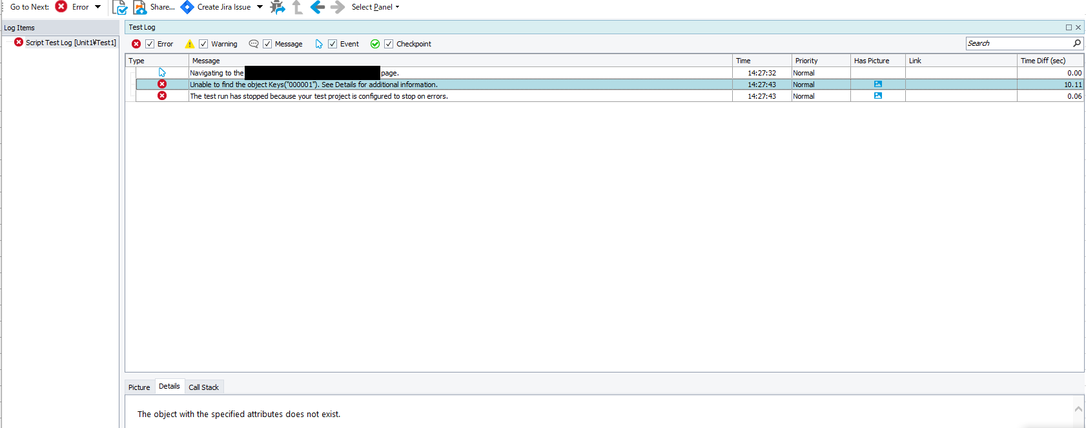Click the 0.00 time diff cell

point(1051,73)
